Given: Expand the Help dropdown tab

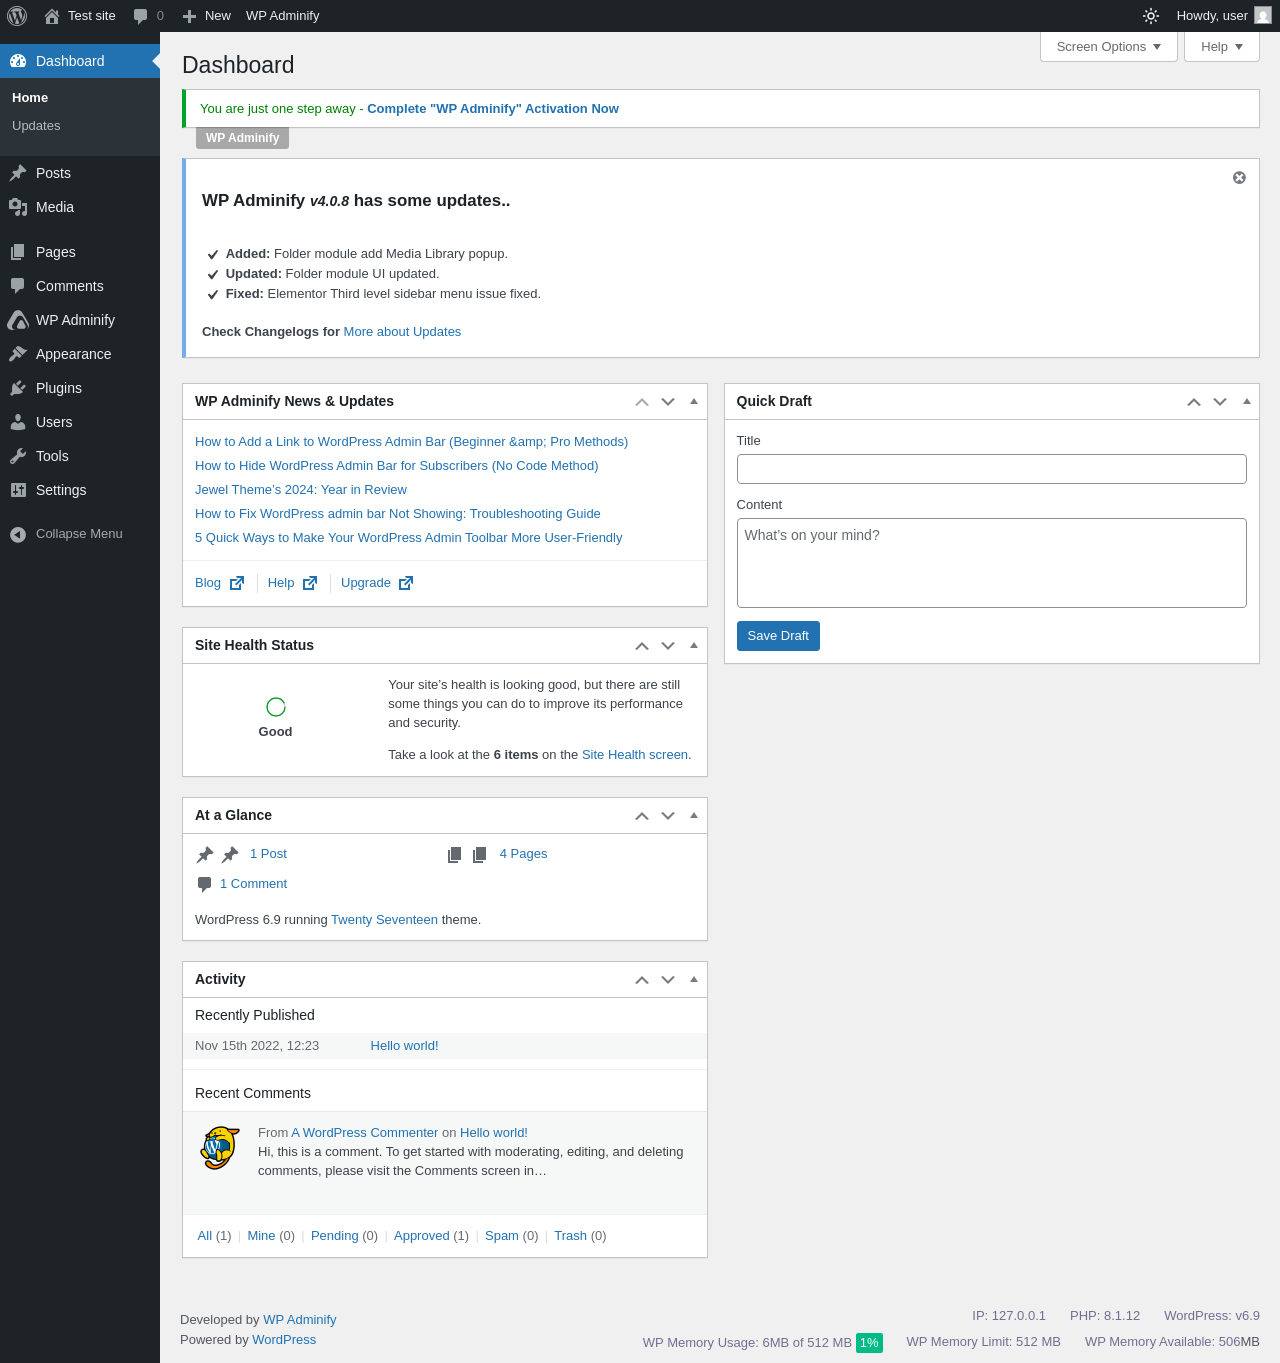Looking at the screenshot, I should pos(1221,47).
